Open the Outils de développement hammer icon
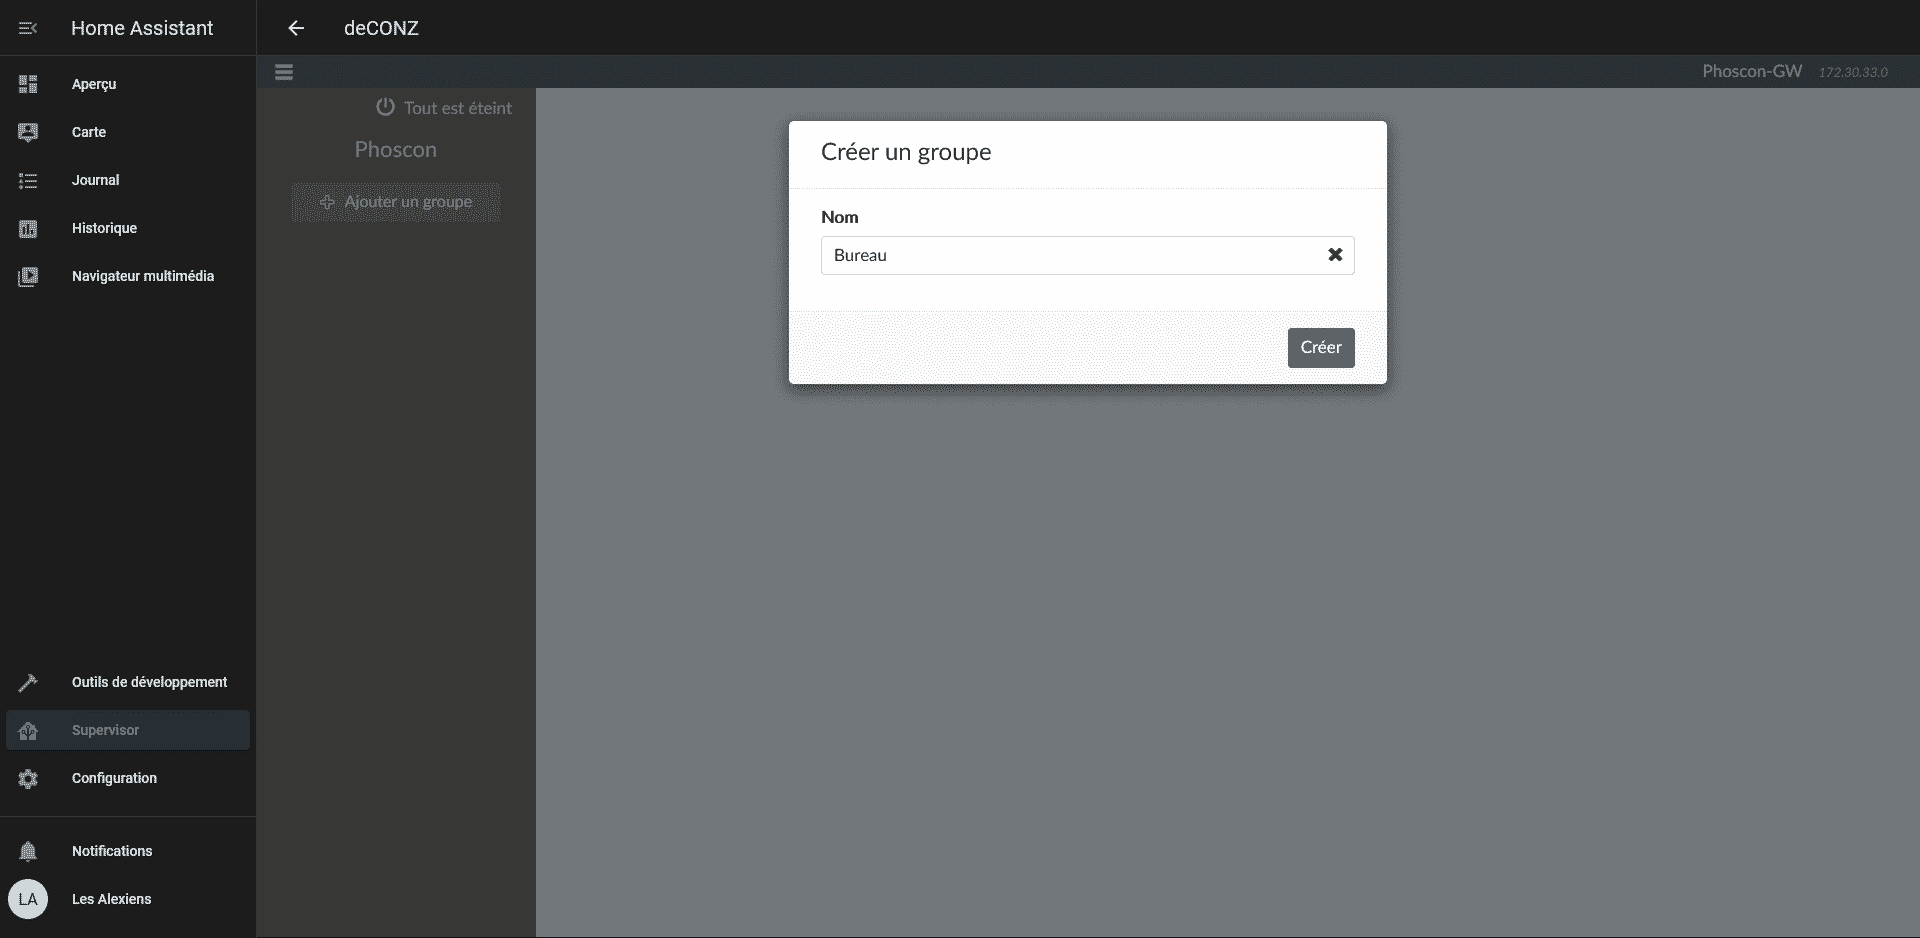The height and width of the screenshot is (938, 1920). tap(28, 682)
